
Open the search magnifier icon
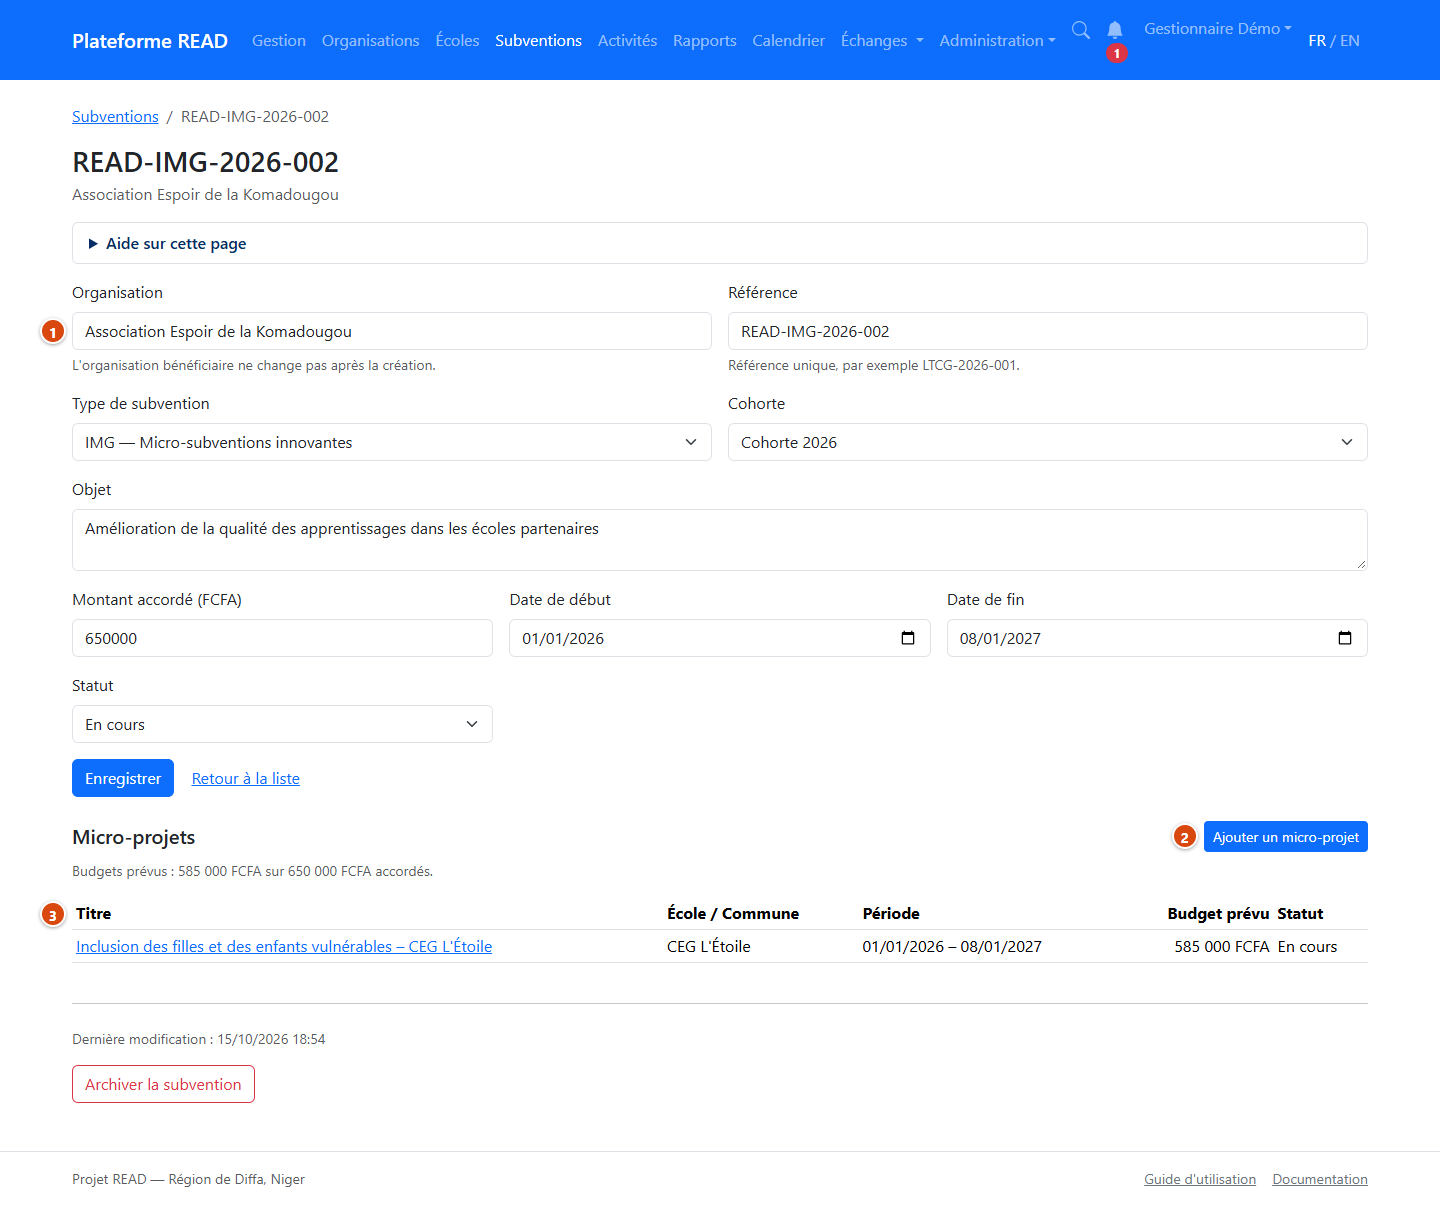click(1081, 30)
